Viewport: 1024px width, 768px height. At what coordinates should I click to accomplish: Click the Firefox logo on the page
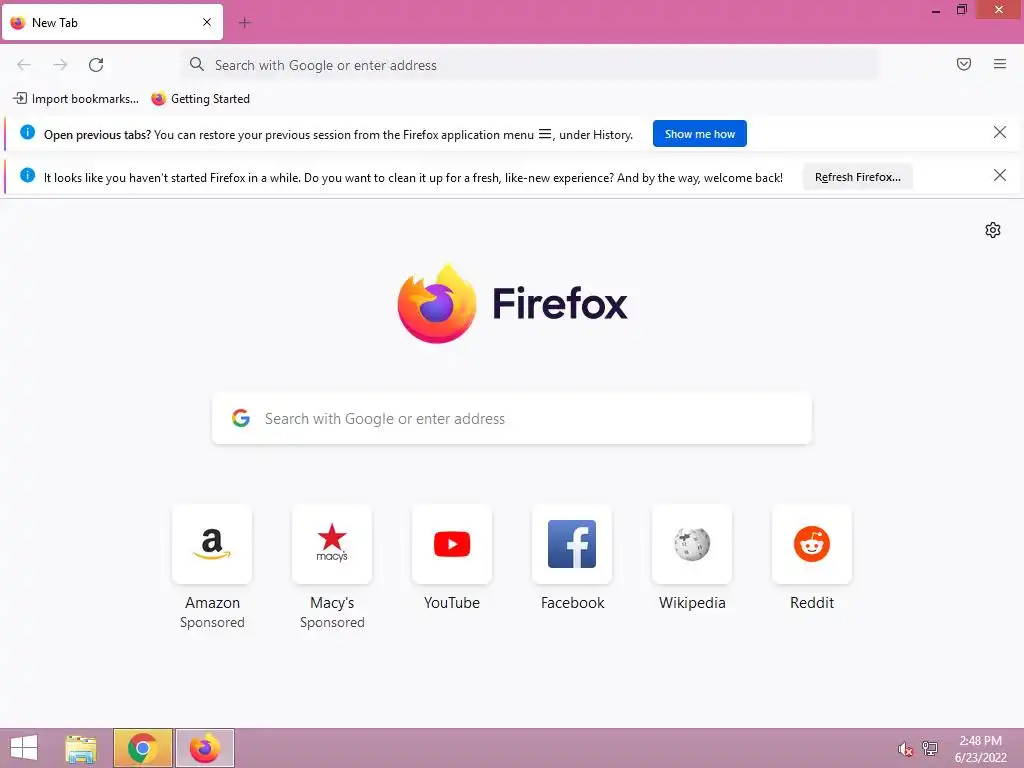[x=437, y=304]
